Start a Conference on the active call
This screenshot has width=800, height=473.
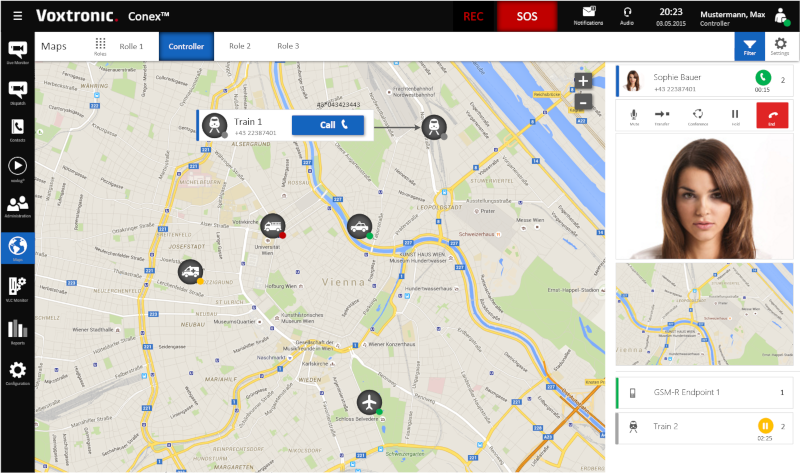point(698,116)
